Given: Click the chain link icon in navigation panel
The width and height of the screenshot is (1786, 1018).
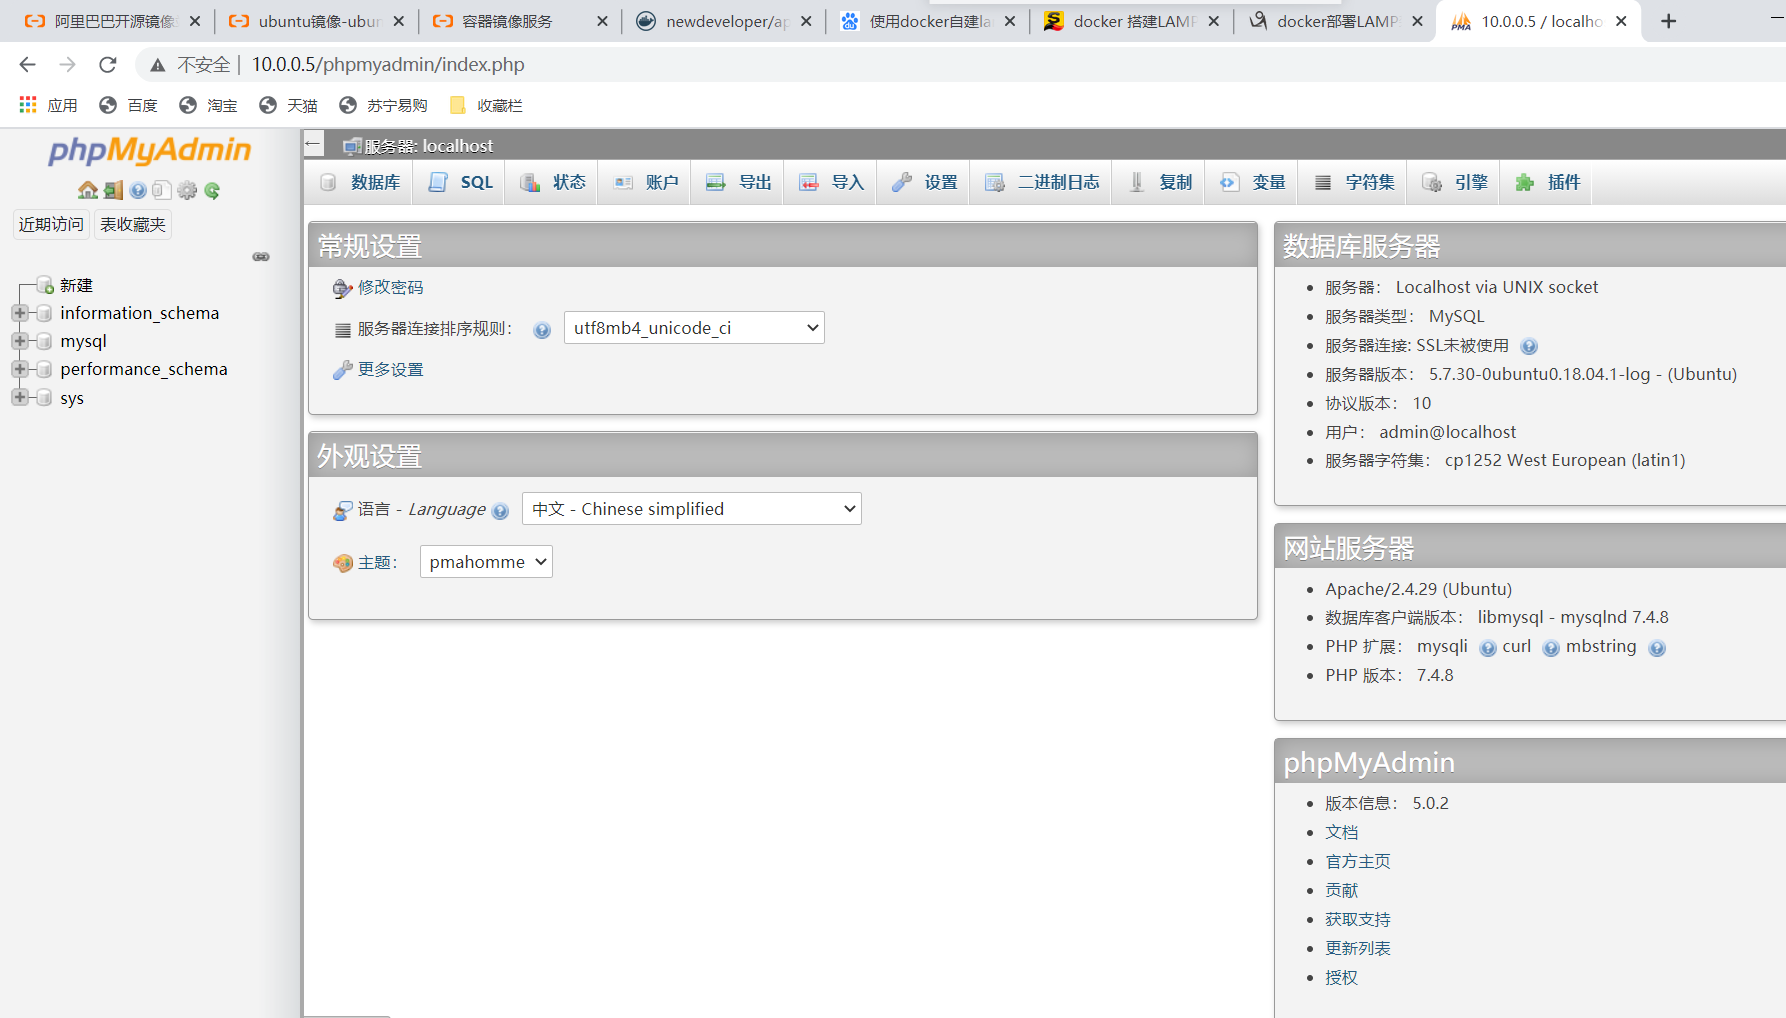Looking at the screenshot, I should coord(261,257).
